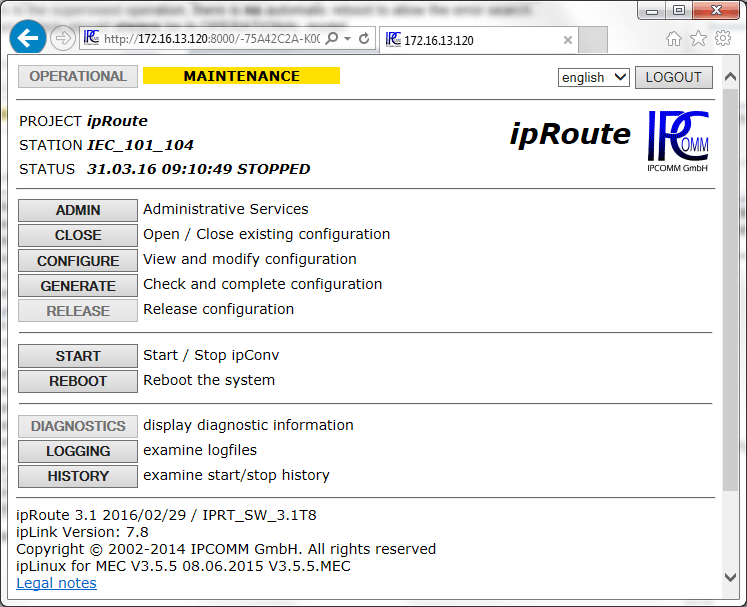Minimize the browser window
The height and width of the screenshot is (607, 747).
[x=652, y=11]
